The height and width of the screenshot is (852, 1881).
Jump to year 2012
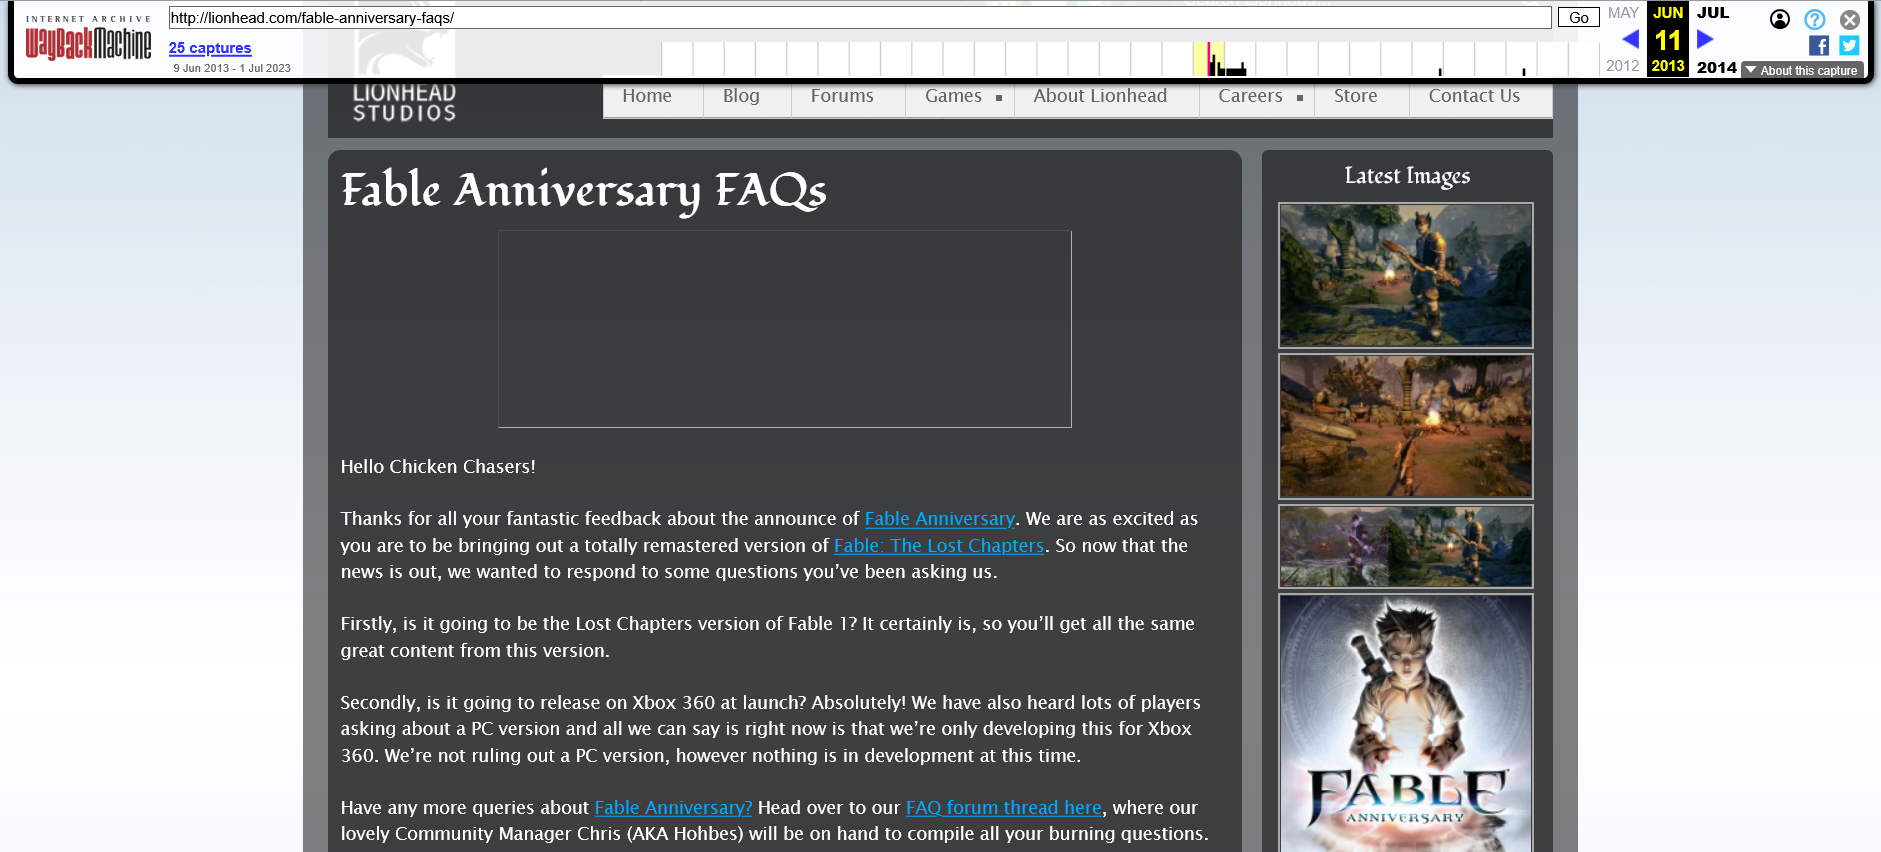(x=1623, y=66)
